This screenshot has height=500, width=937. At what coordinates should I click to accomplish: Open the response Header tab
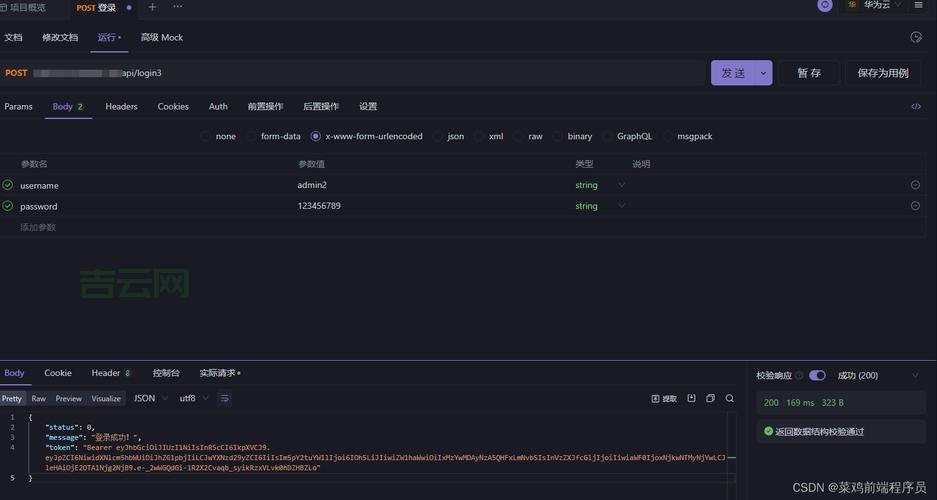click(111, 373)
